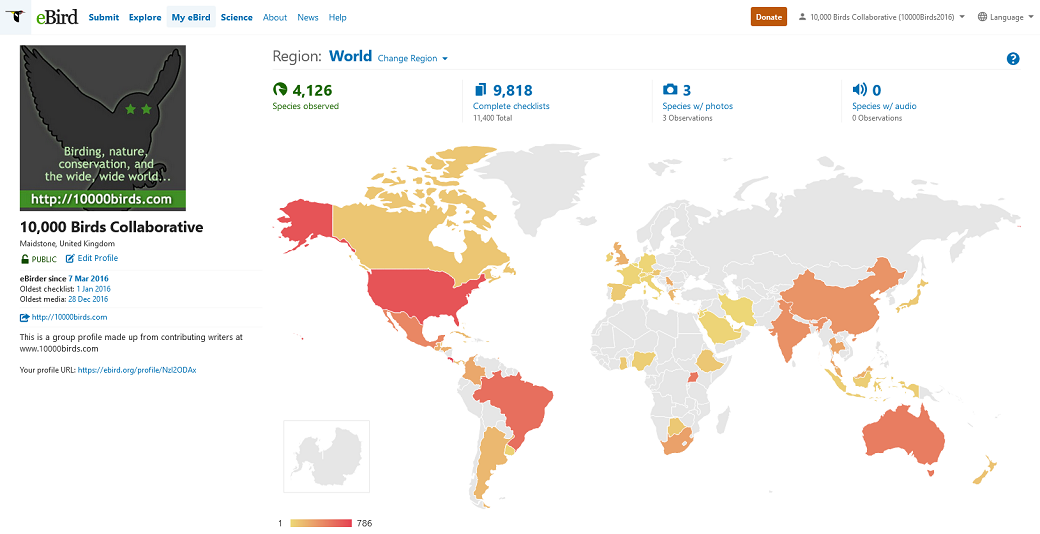
Task: Open the oldest checklist 1 Jan 2016 link
Action: coord(94,289)
